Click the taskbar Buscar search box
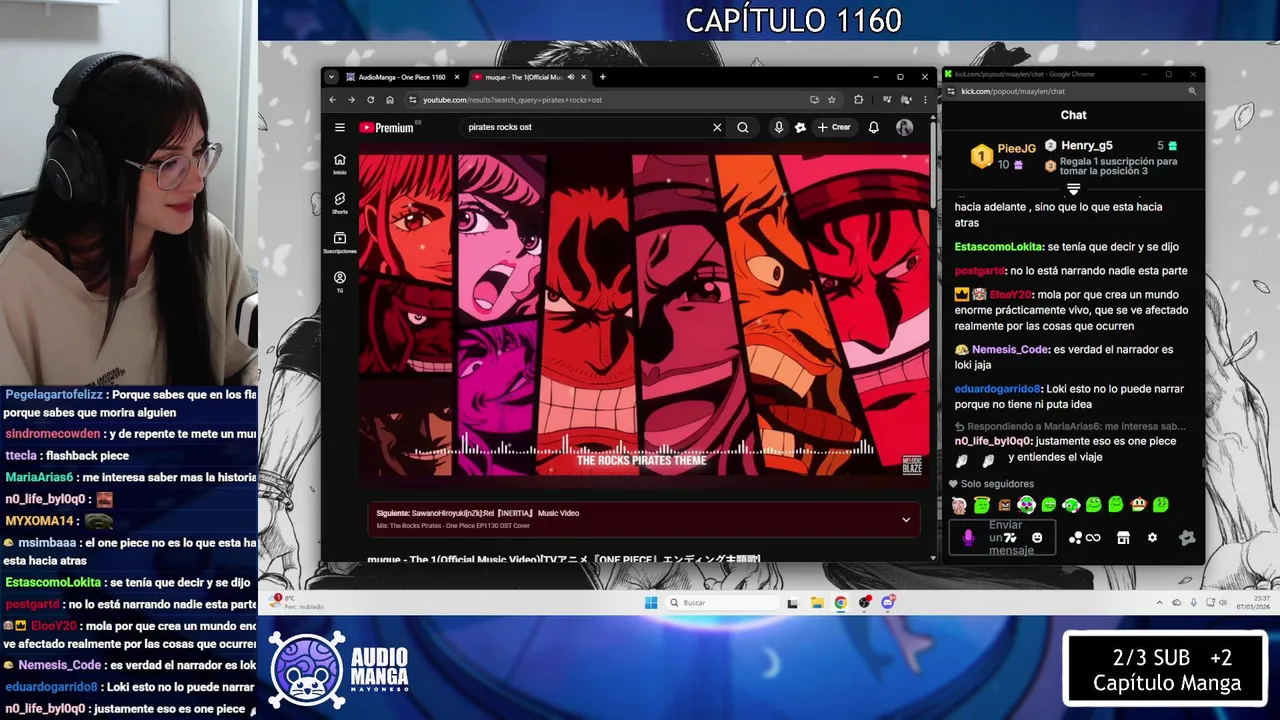 (722, 602)
